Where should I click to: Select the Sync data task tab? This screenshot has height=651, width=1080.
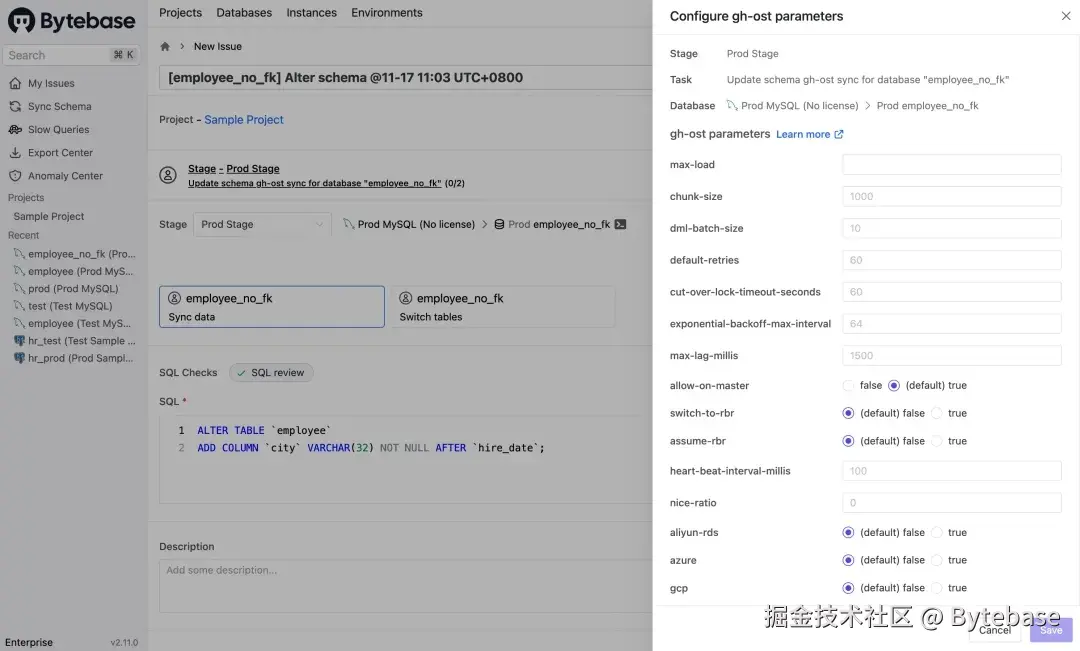click(272, 307)
